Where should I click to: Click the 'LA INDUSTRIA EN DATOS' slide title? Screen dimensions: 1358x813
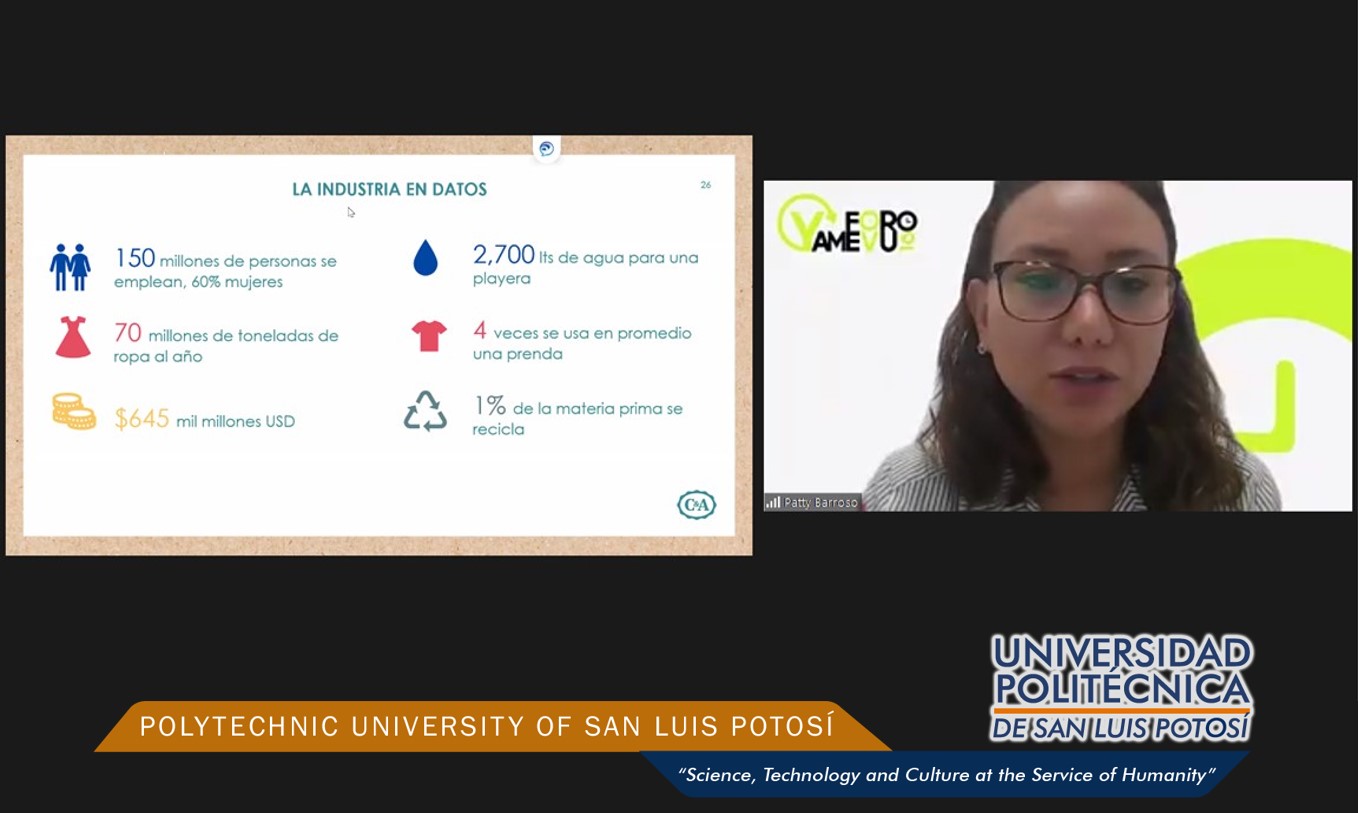coord(389,189)
